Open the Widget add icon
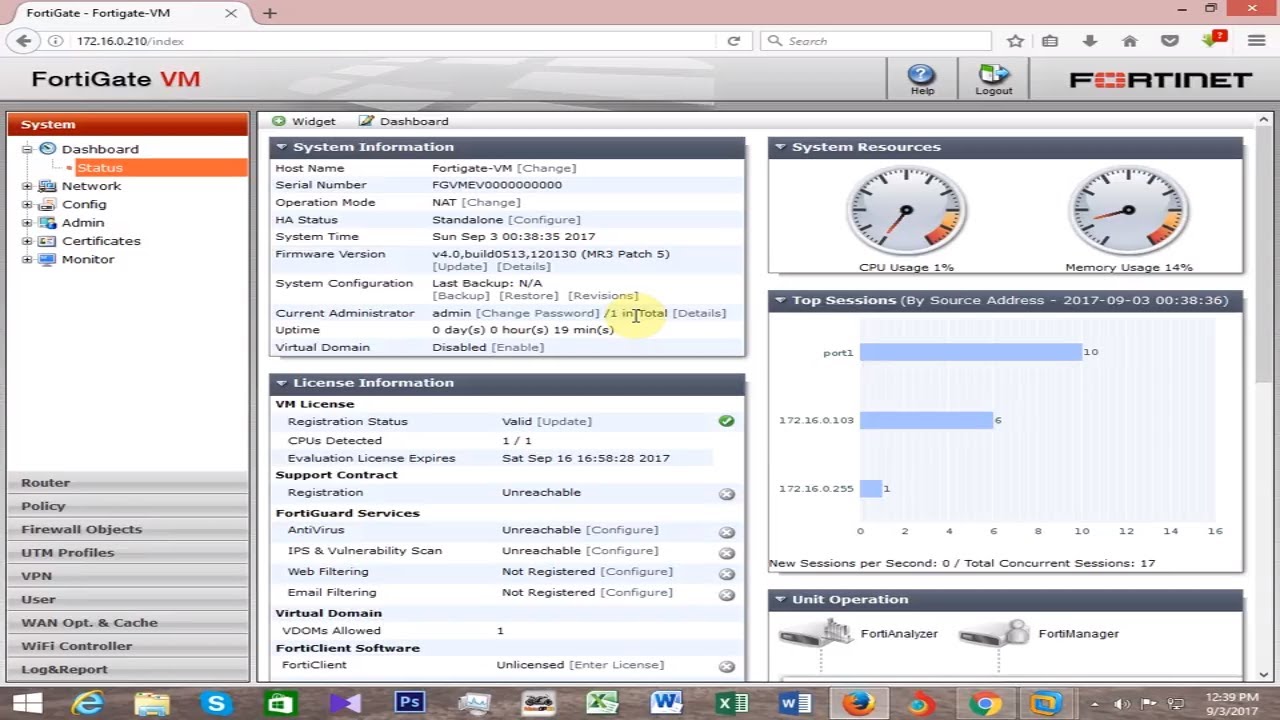The image size is (1280, 720). [279, 121]
